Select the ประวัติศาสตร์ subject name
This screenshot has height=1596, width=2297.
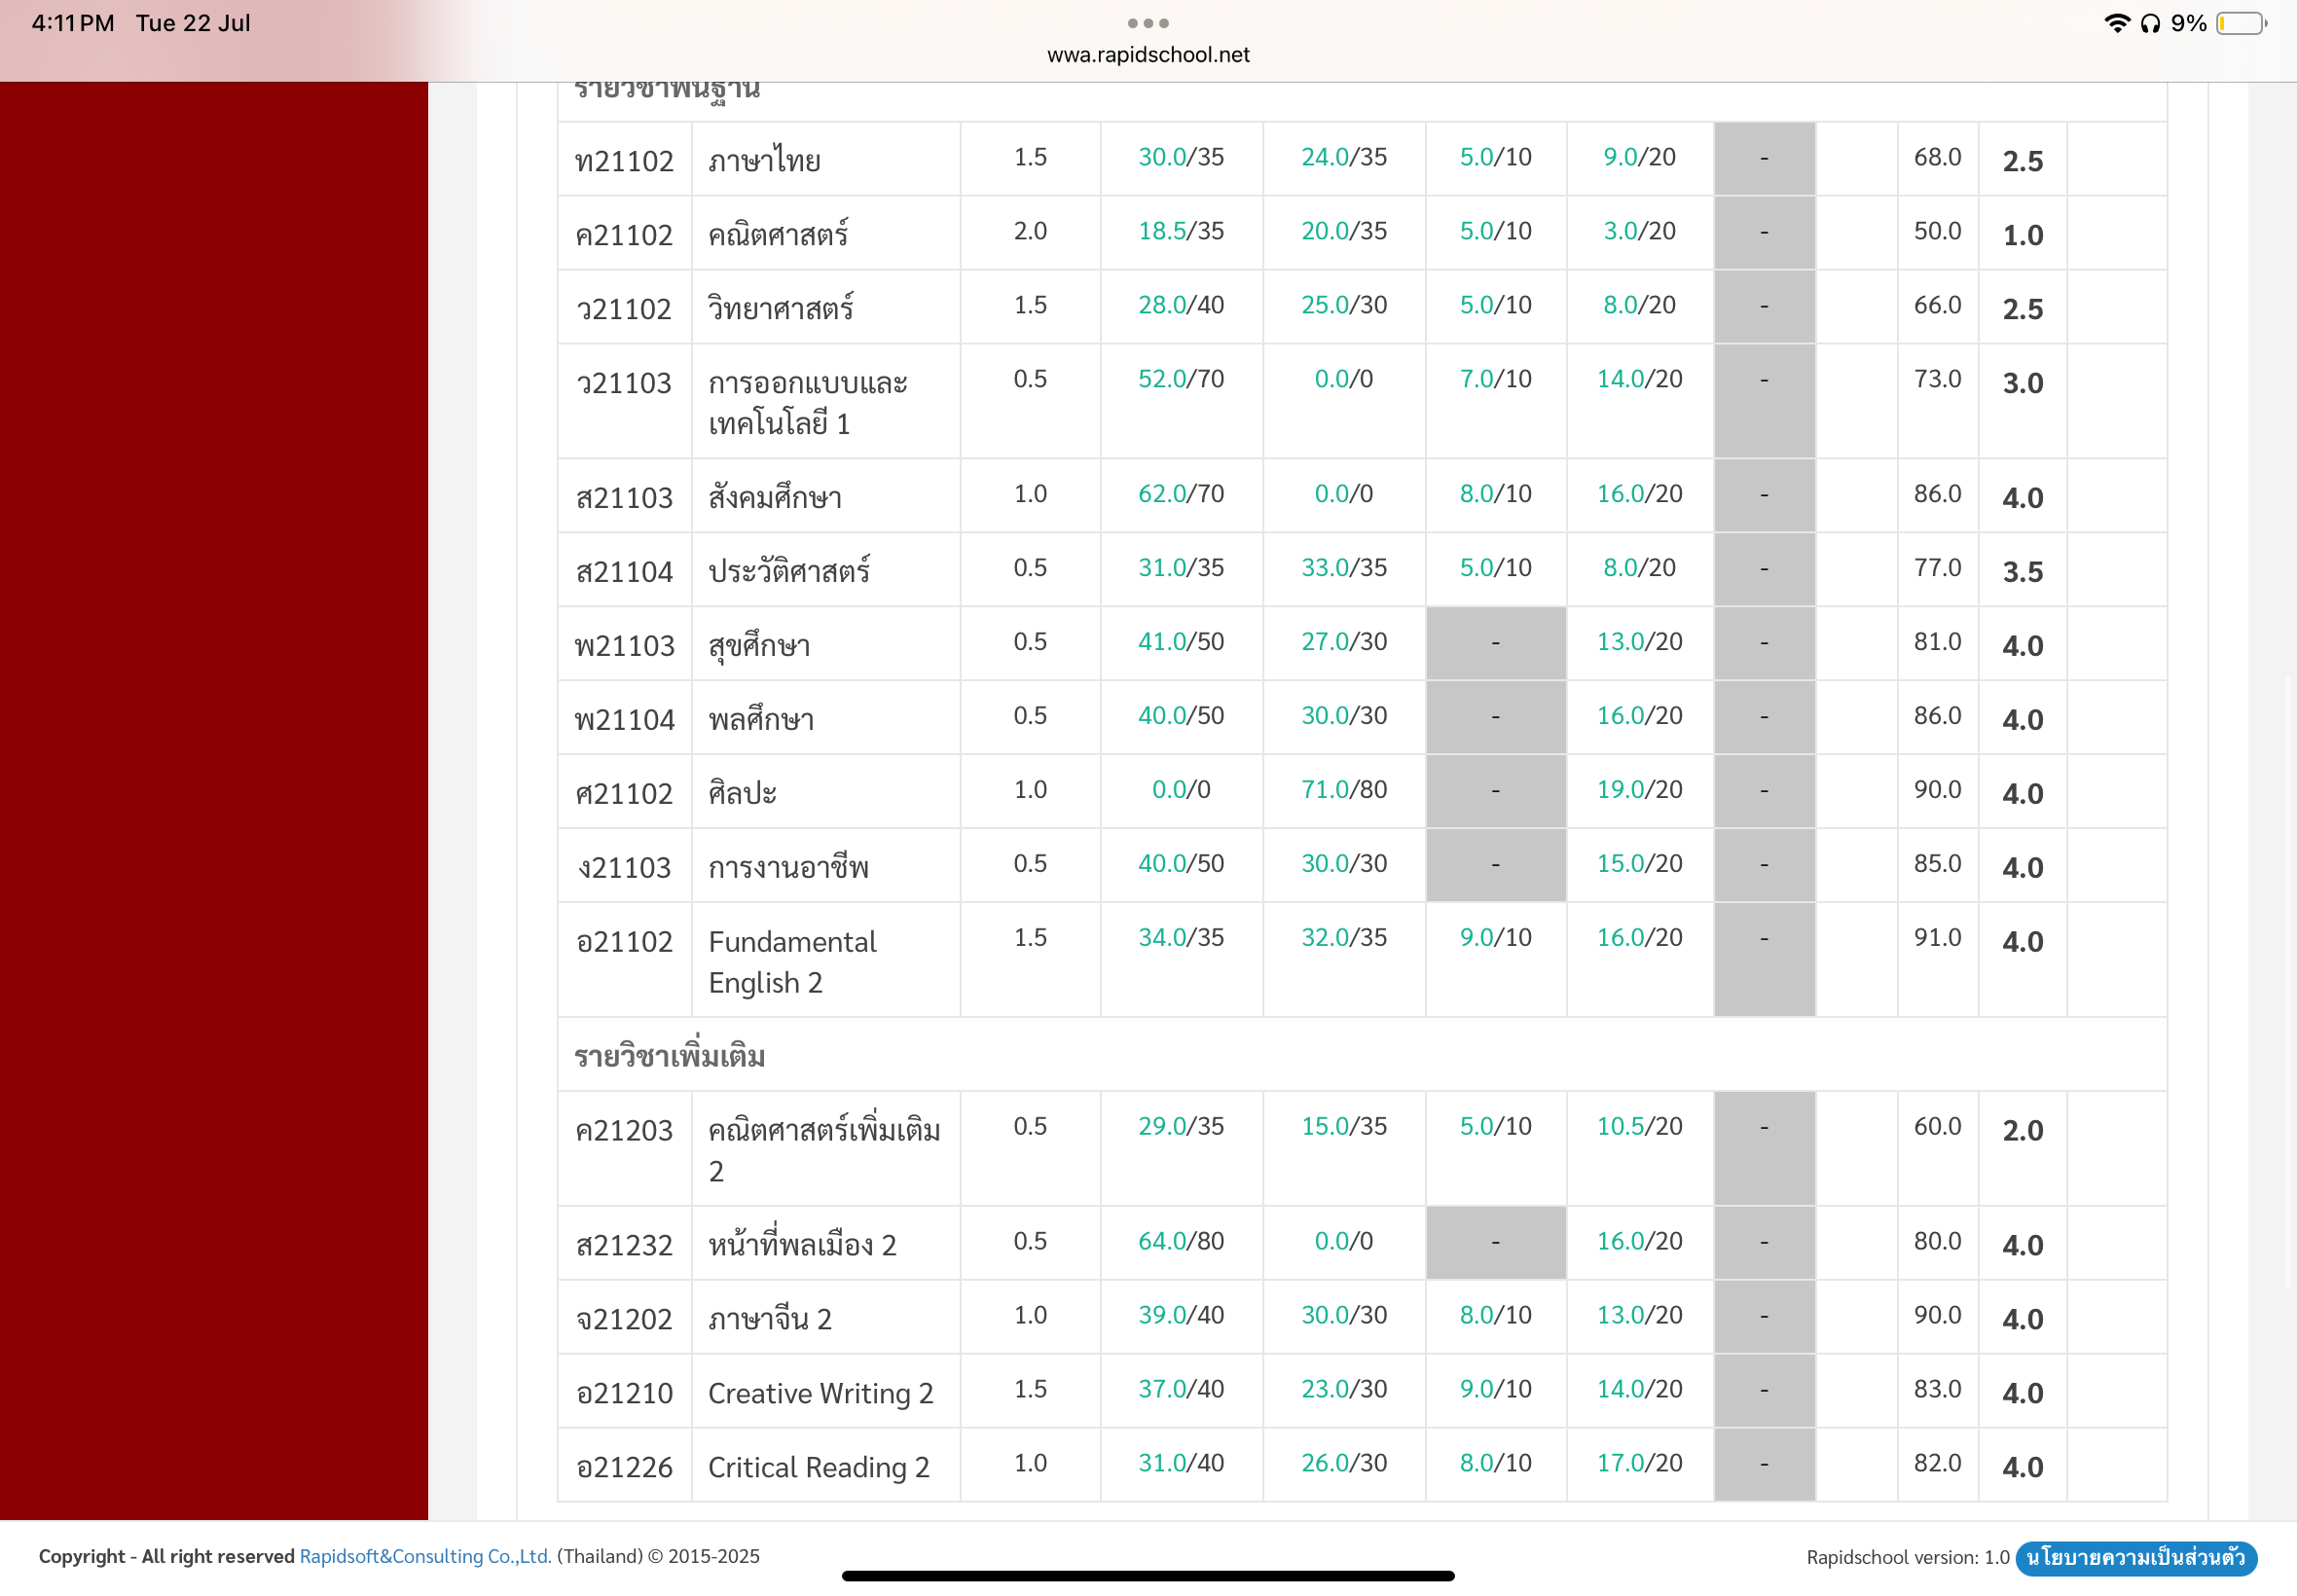pos(789,571)
